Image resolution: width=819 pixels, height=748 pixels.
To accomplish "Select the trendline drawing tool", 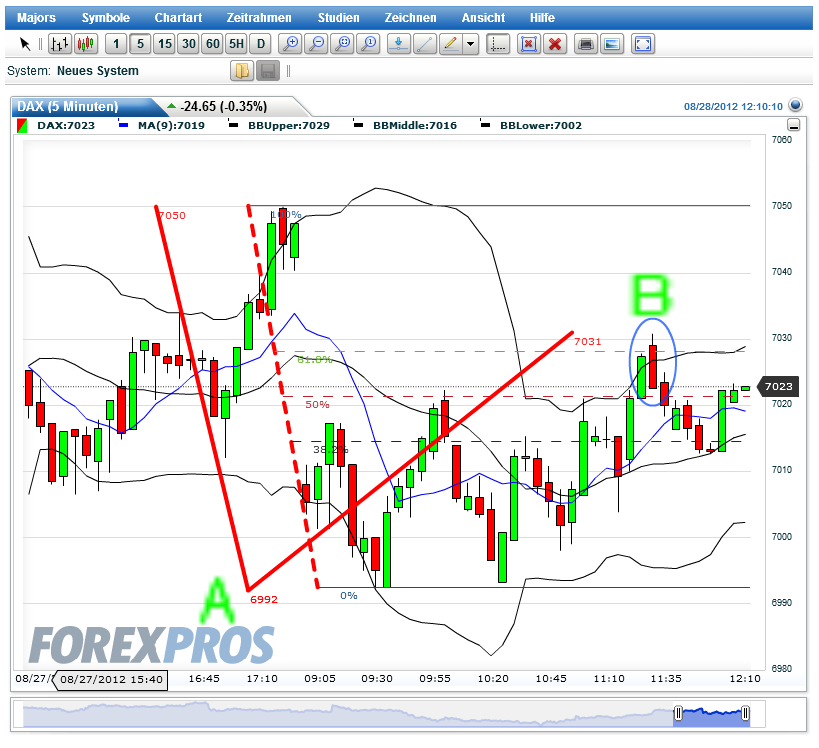I will 426,44.
